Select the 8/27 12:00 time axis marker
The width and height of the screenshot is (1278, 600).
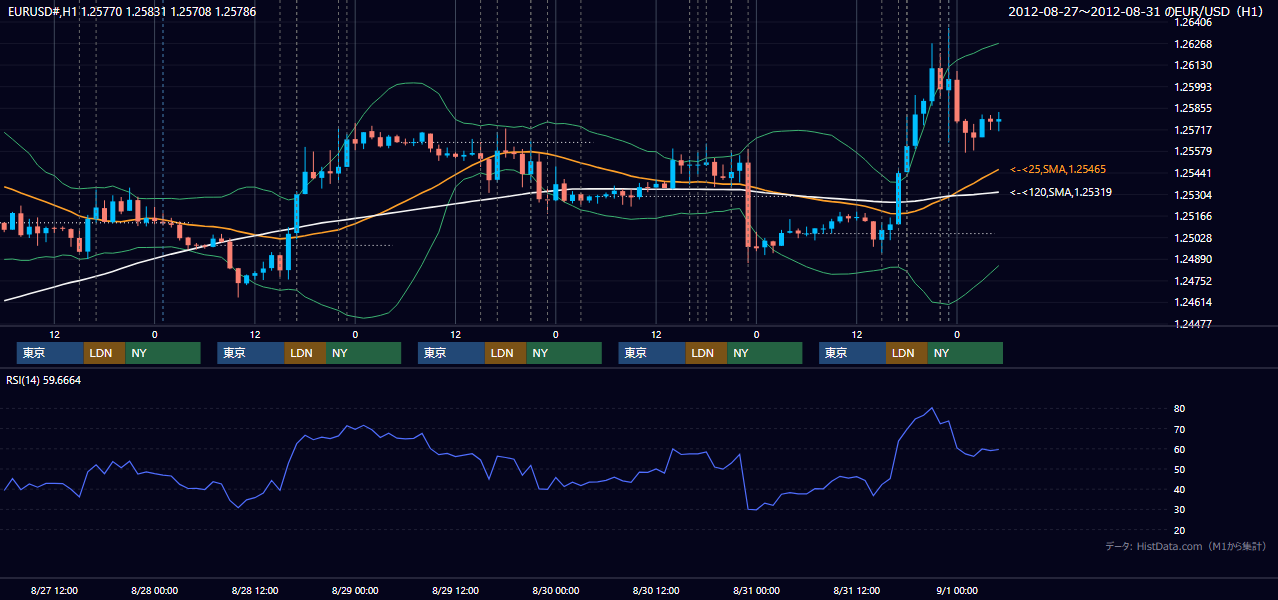55,590
